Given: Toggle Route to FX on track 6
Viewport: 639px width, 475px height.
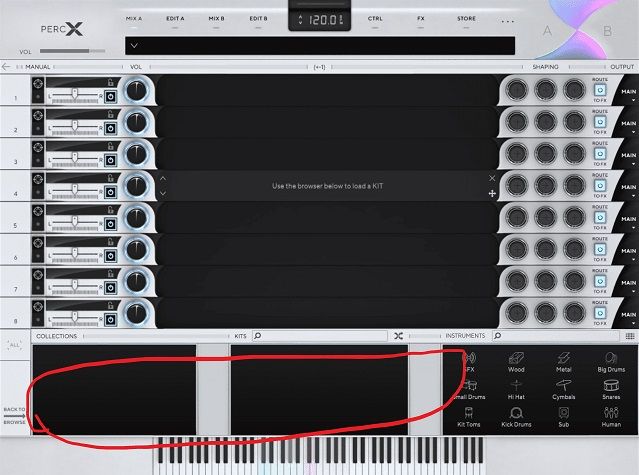Looking at the screenshot, I should click(x=600, y=249).
